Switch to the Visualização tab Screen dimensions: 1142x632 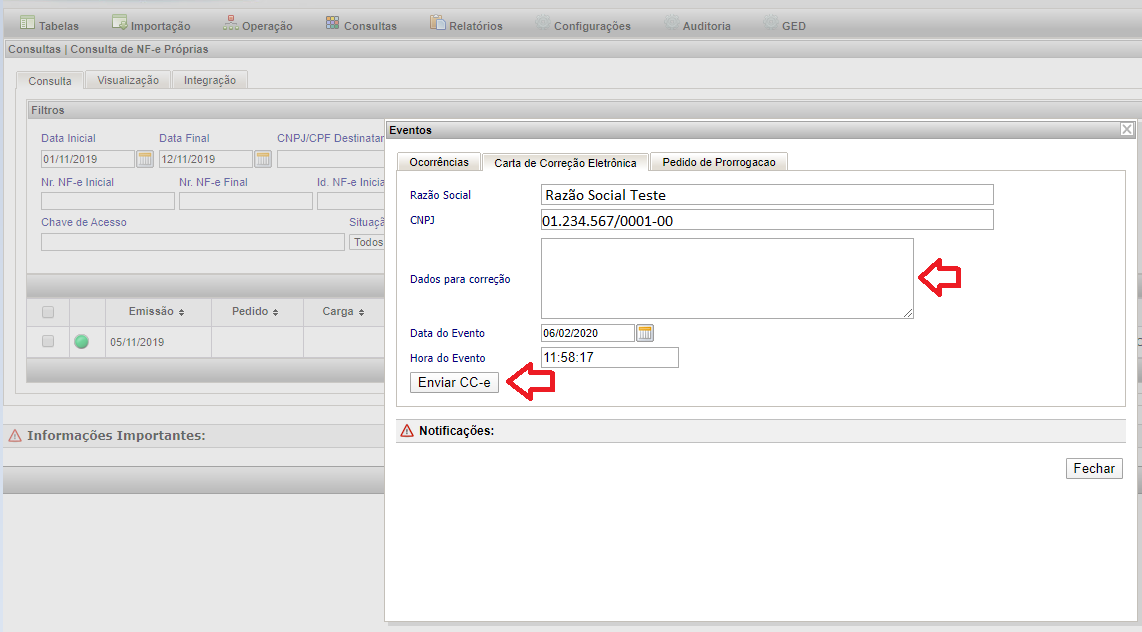pyautogui.click(x=127, y=80)
